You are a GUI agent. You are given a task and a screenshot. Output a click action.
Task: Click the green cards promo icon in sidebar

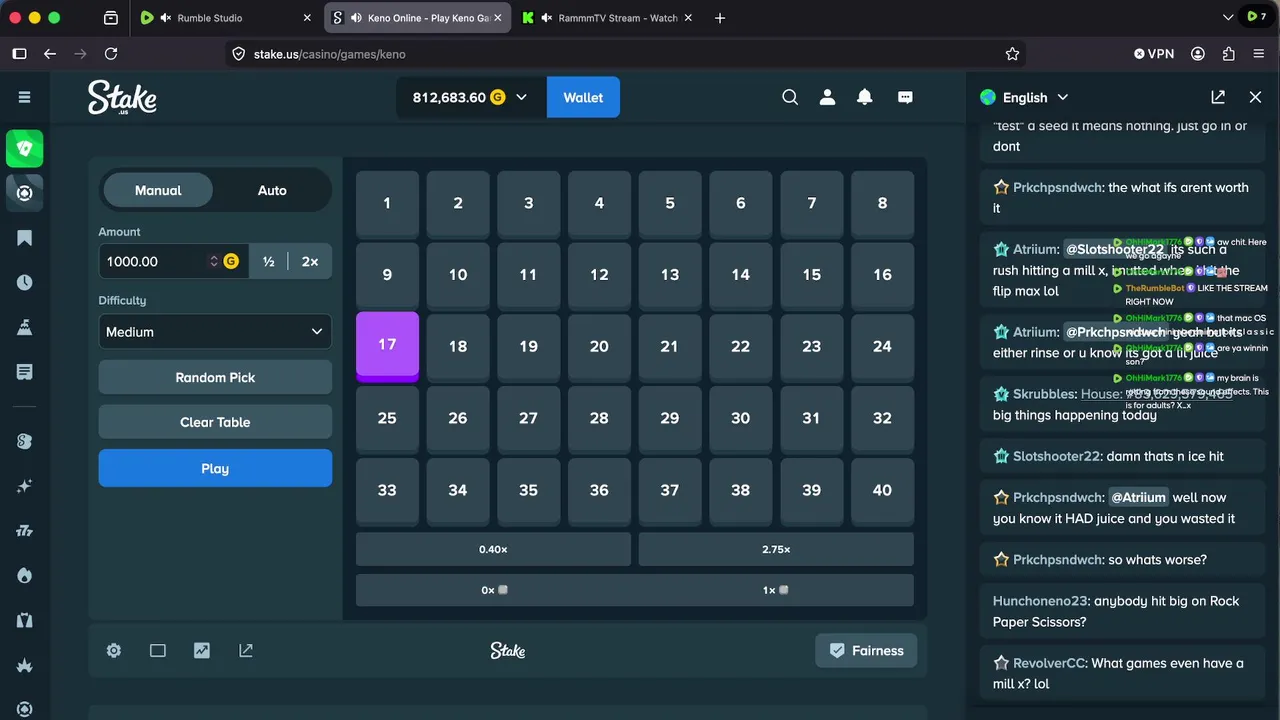pyautogui.click(x=25, y=148)
